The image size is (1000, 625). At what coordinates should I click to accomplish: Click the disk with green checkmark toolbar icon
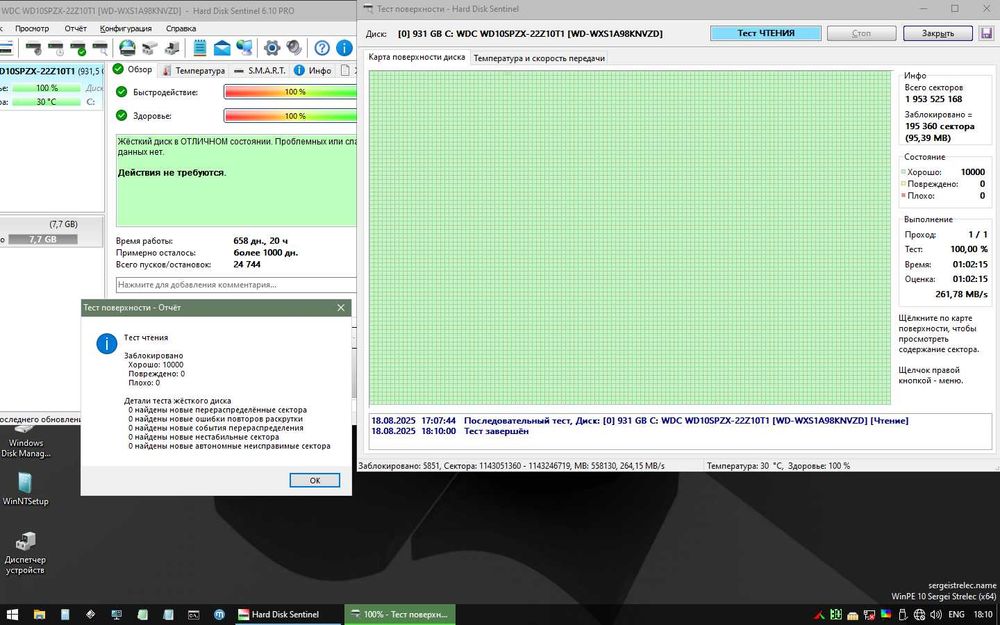[x=78, y=48]
